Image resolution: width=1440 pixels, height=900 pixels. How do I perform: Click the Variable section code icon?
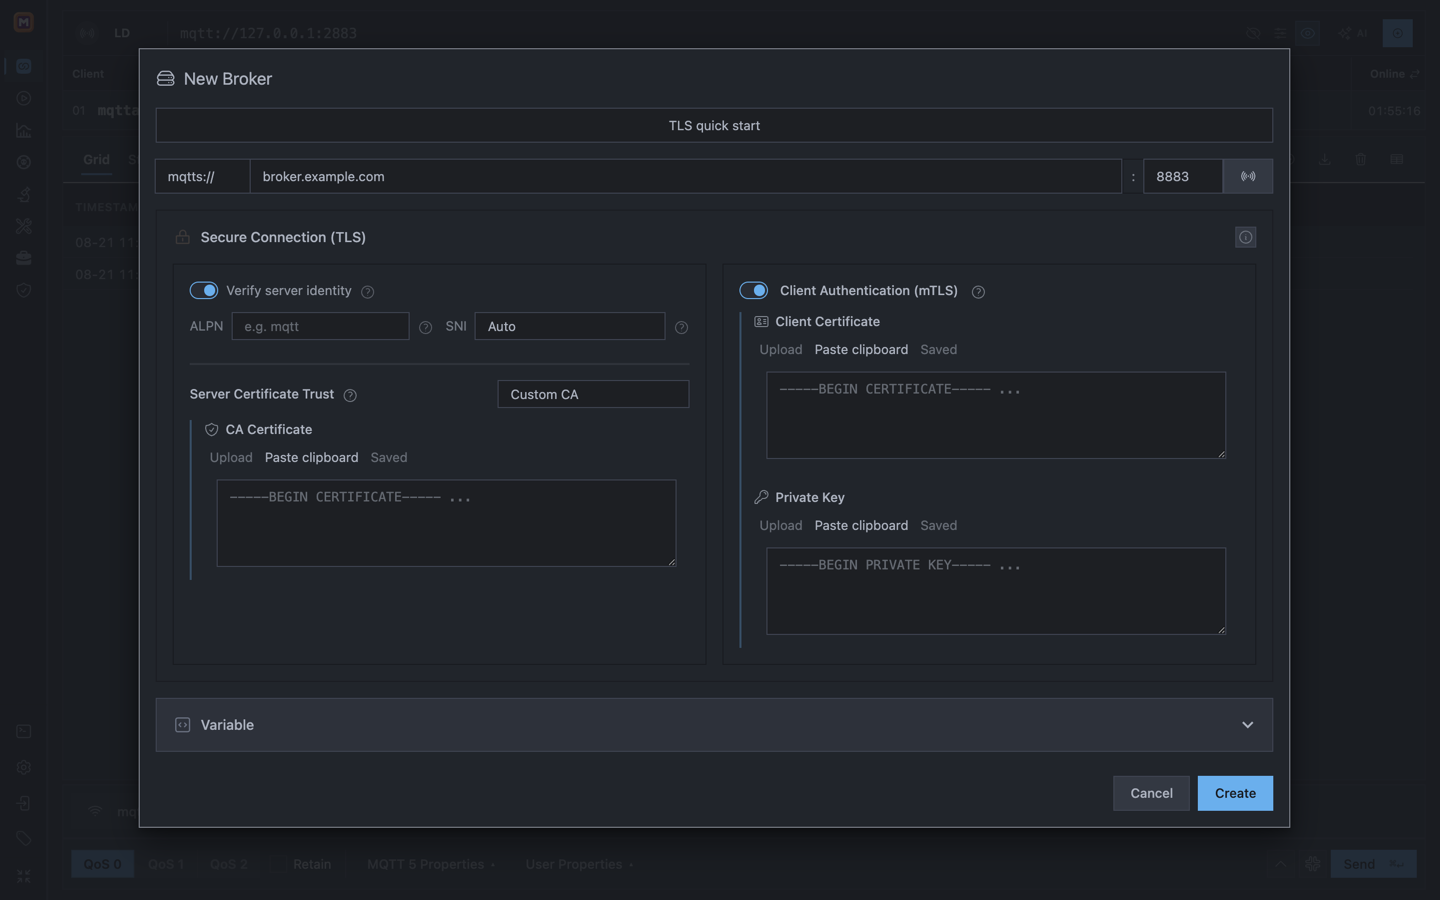tap(183, 725)
